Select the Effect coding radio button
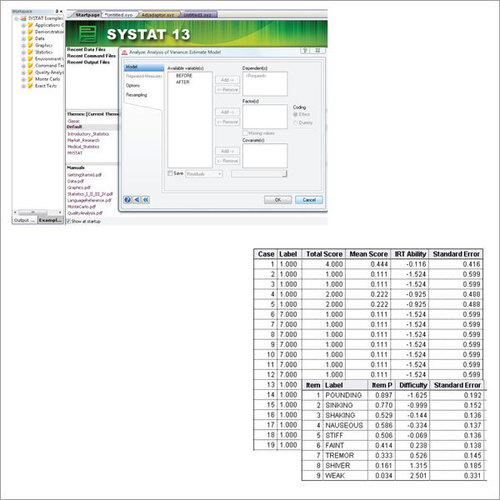 click(295, 114)
